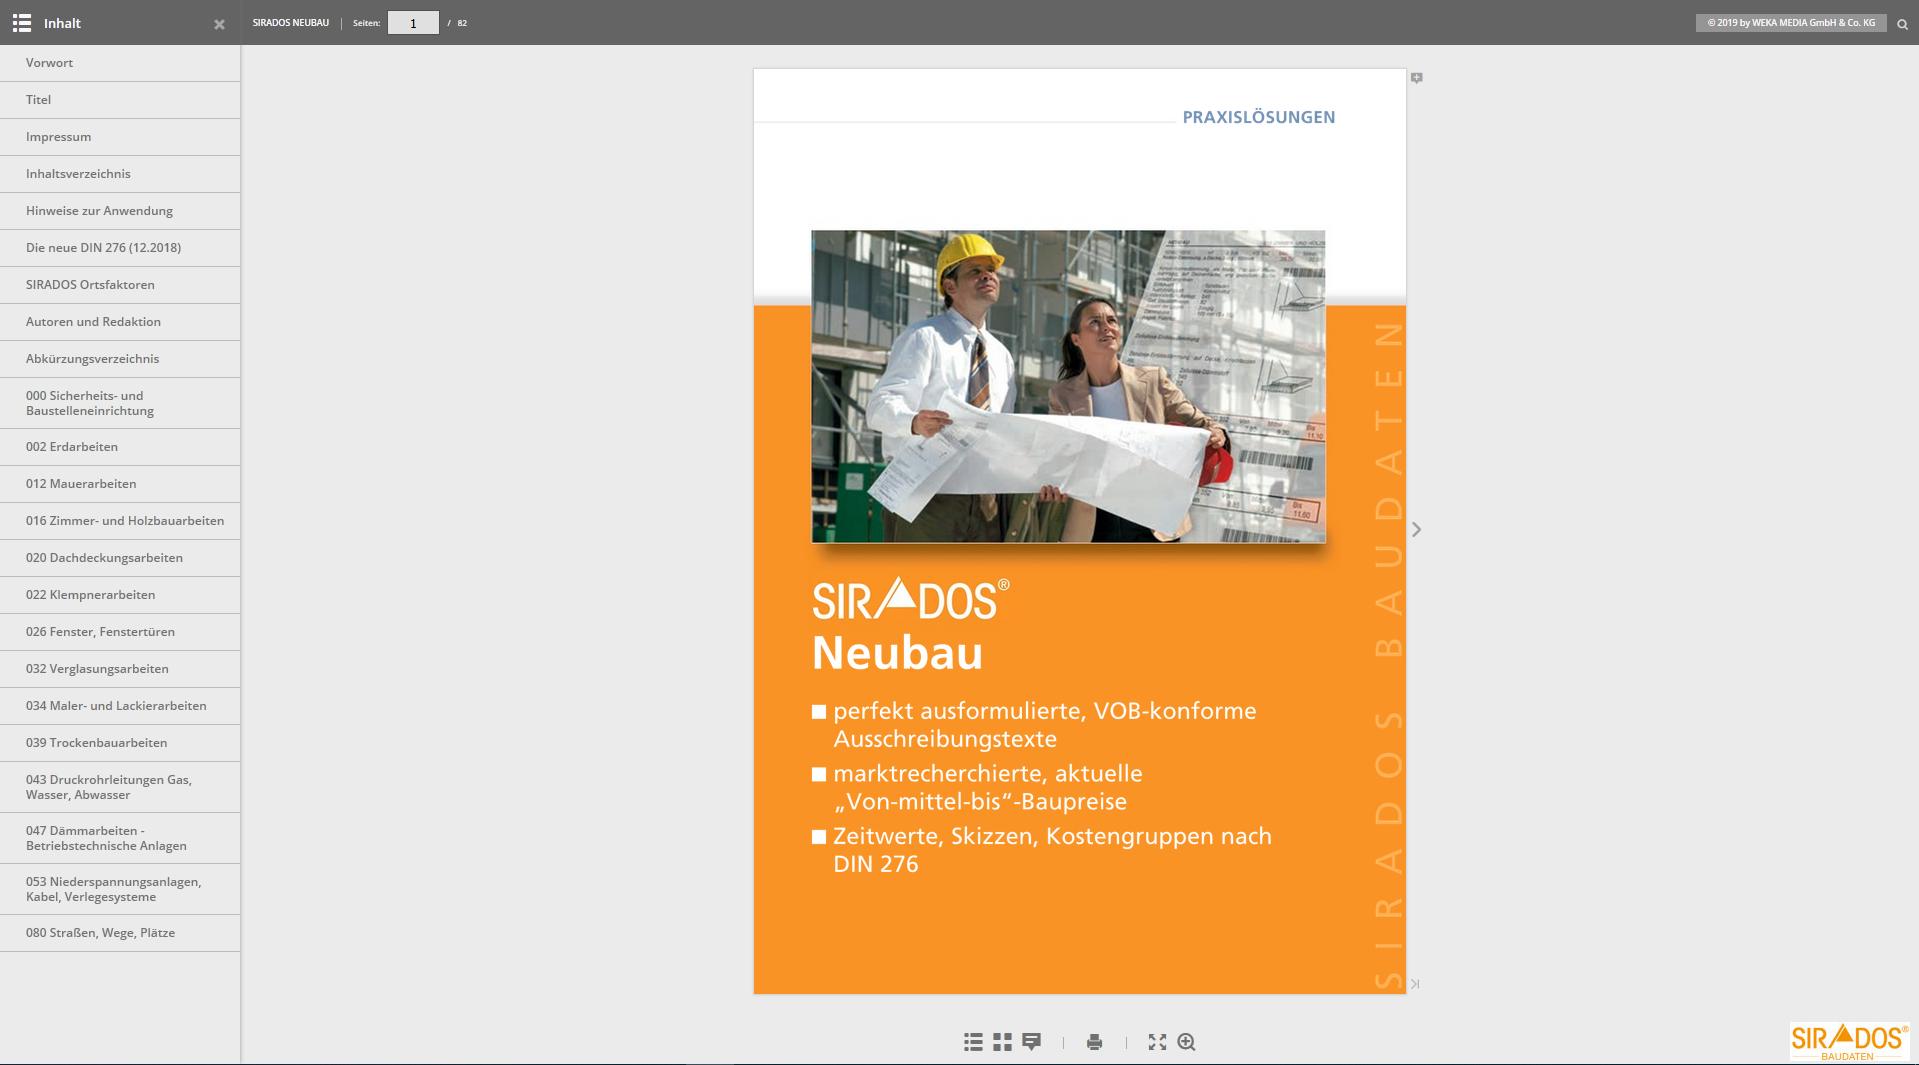Toggle the Inhalt menu icon
Viewport: 1919px width, 1065px height.
click(22, 23)
